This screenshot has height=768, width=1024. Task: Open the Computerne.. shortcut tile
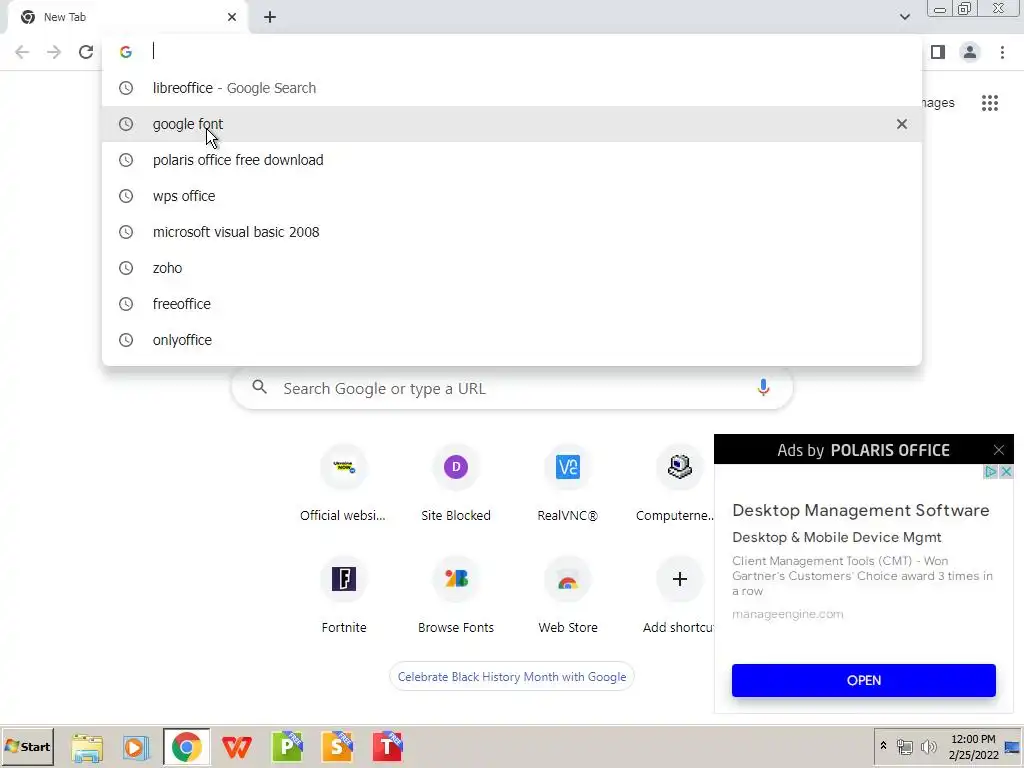coord(675,484)
